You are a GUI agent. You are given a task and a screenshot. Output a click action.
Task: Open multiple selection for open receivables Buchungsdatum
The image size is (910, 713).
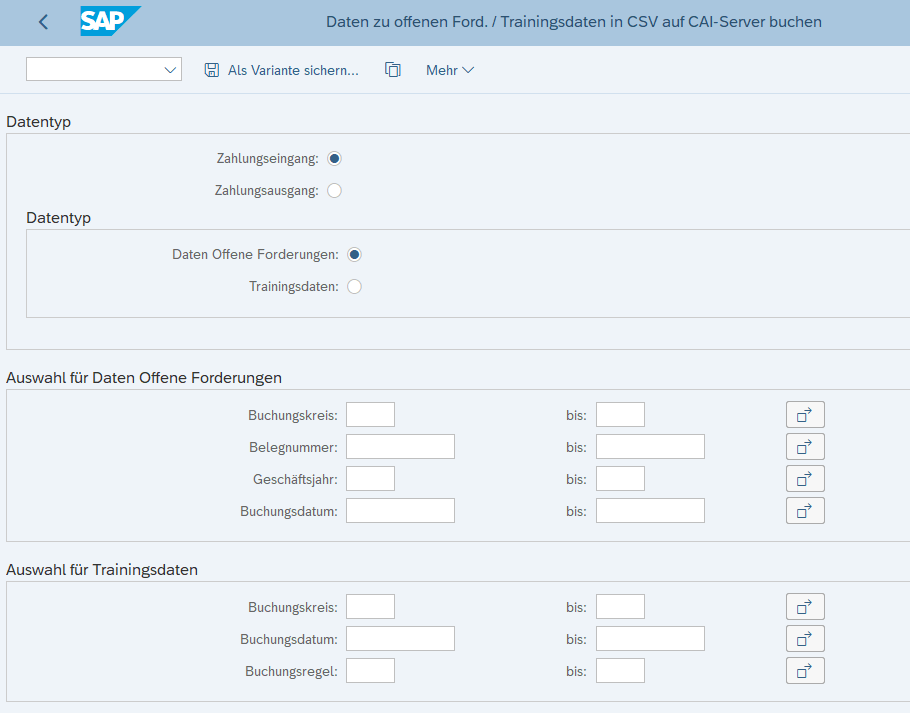click(x=805, y=510)
